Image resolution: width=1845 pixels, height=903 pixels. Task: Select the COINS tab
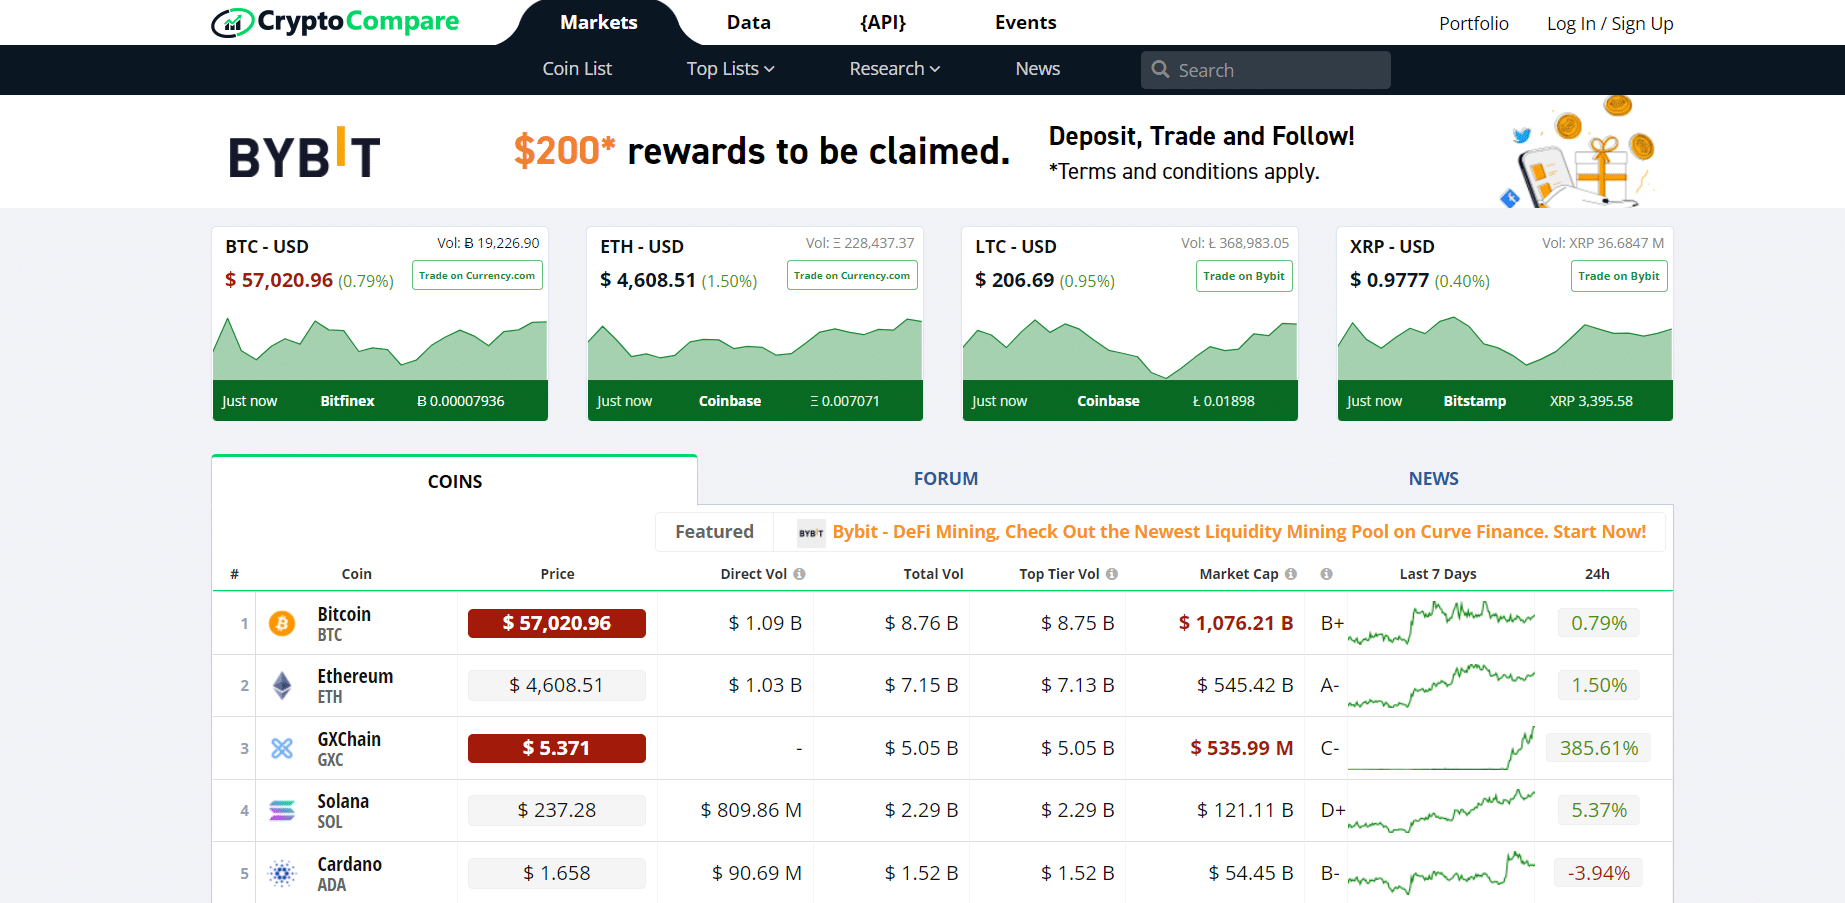(x=455, y=481)
